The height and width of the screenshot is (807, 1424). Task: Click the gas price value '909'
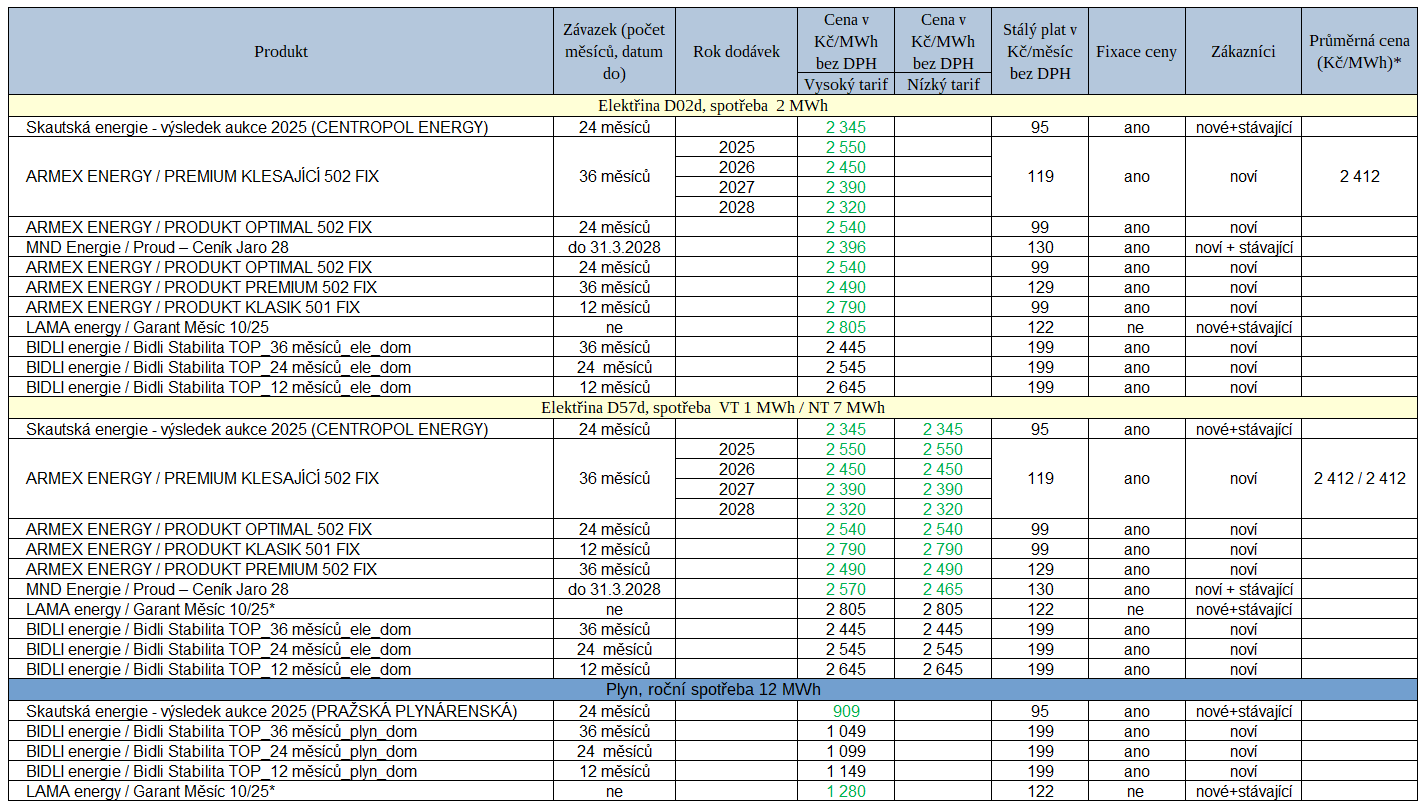(x=846, y=711)
